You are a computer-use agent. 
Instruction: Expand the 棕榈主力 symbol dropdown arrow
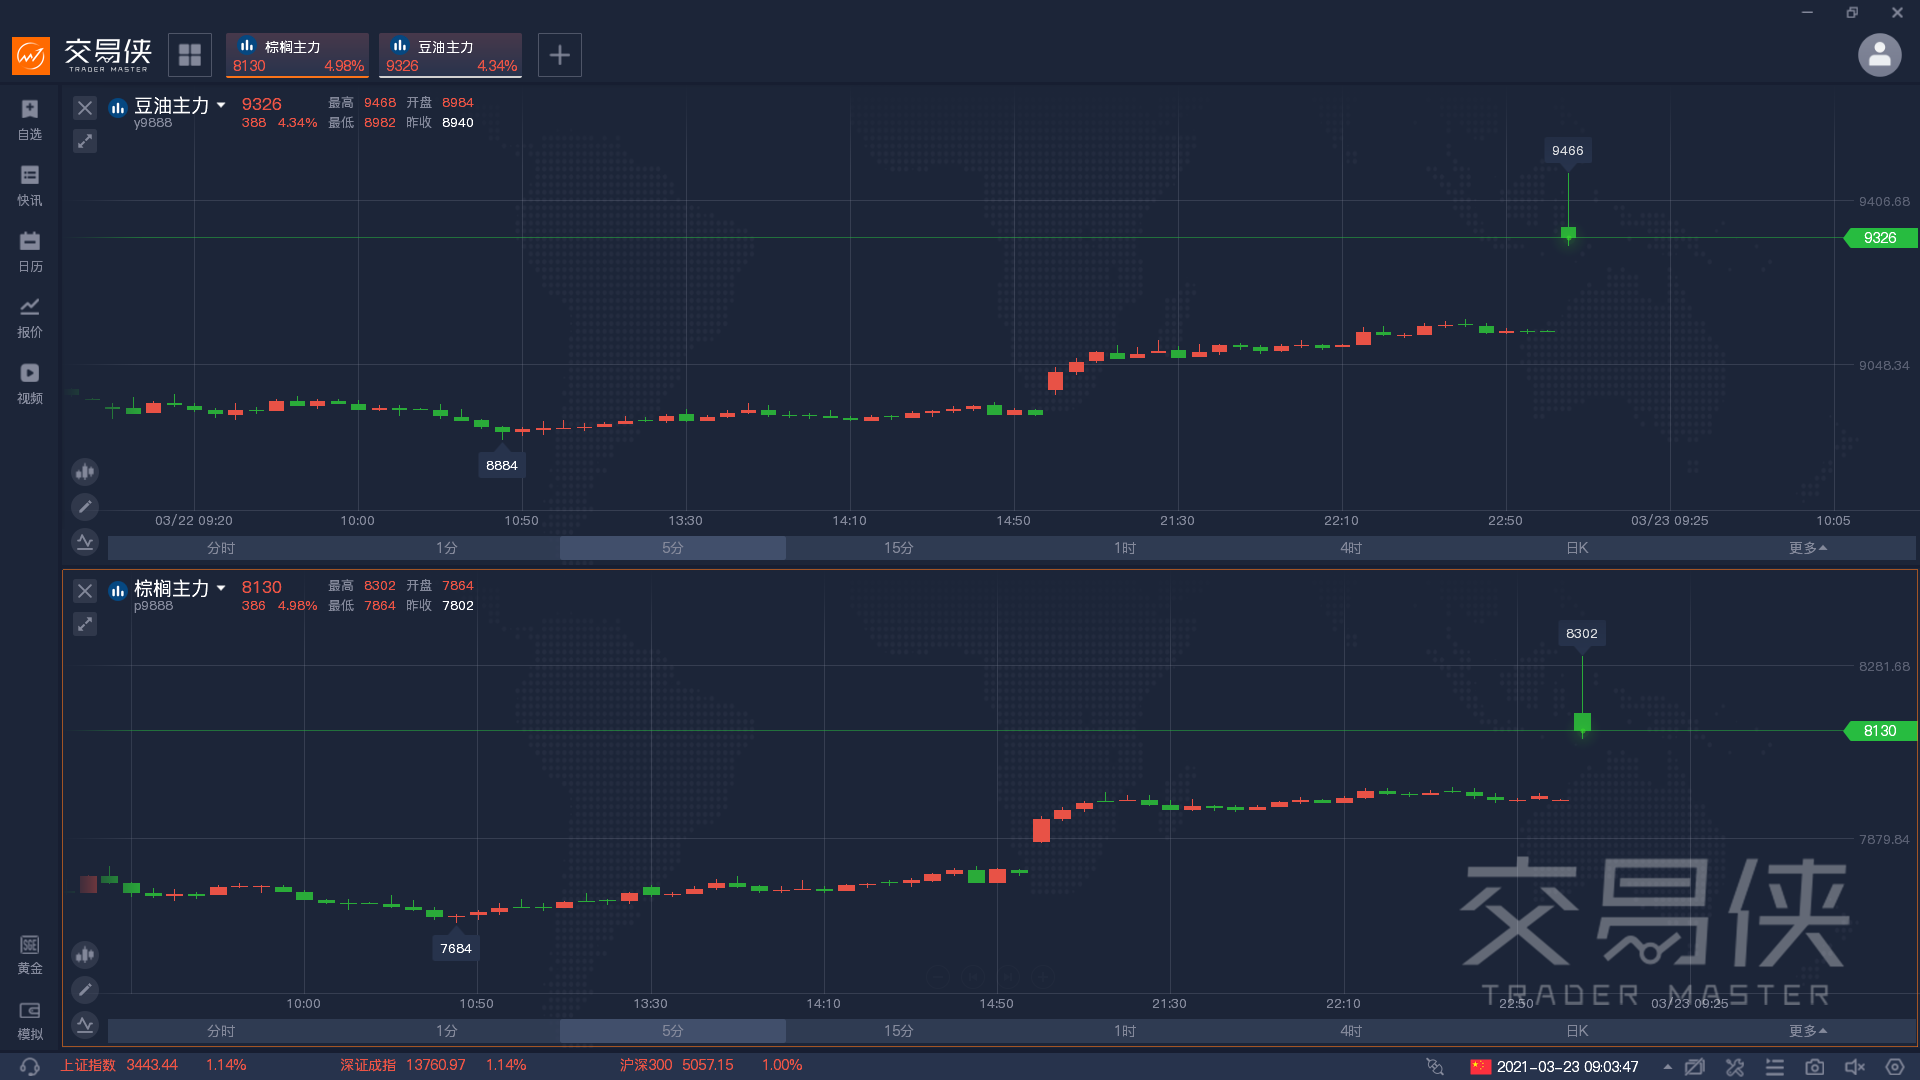(221, 588)
